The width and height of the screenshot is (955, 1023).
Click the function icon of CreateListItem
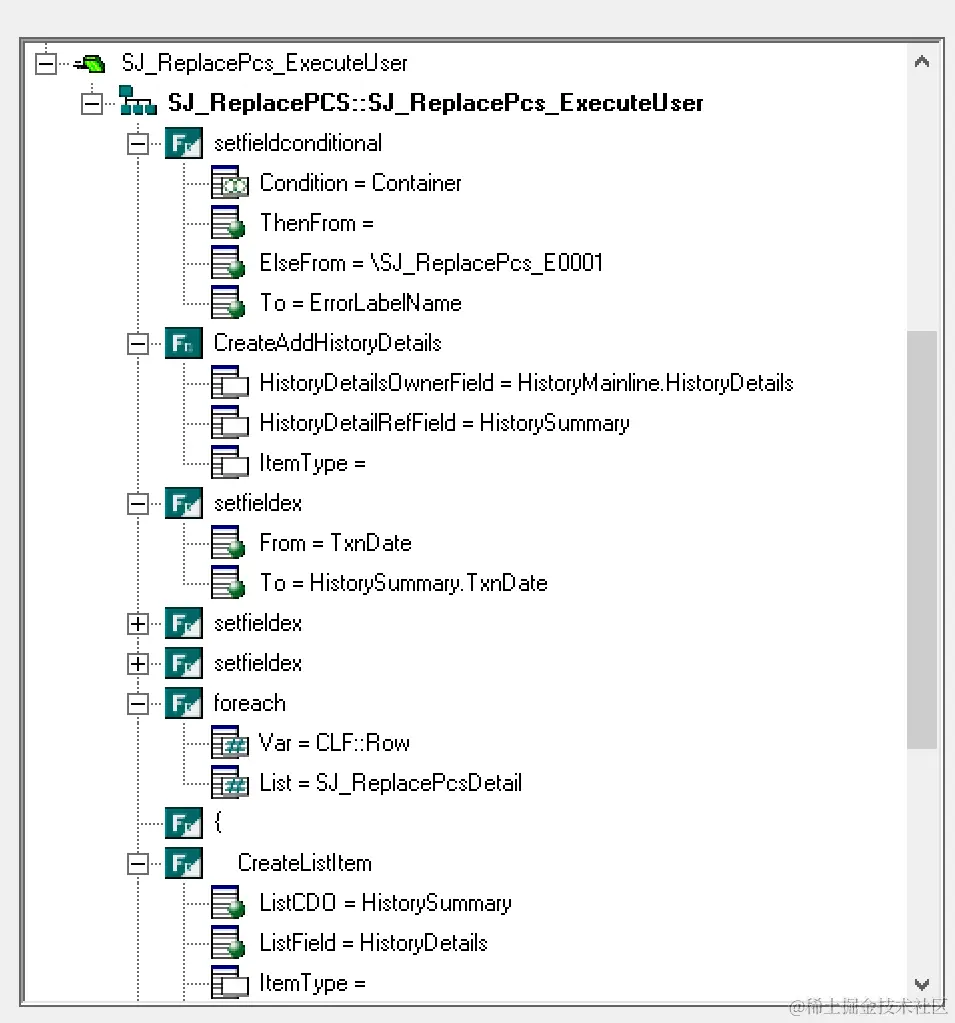(184, 864)
